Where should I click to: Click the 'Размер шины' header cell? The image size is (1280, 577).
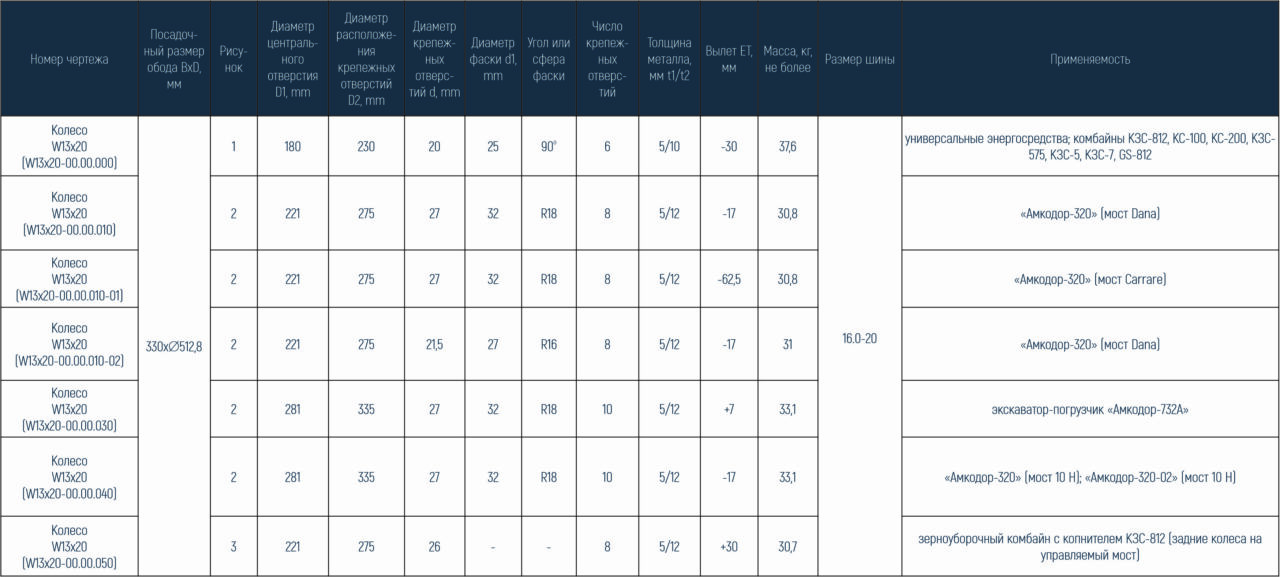[860, 59]
